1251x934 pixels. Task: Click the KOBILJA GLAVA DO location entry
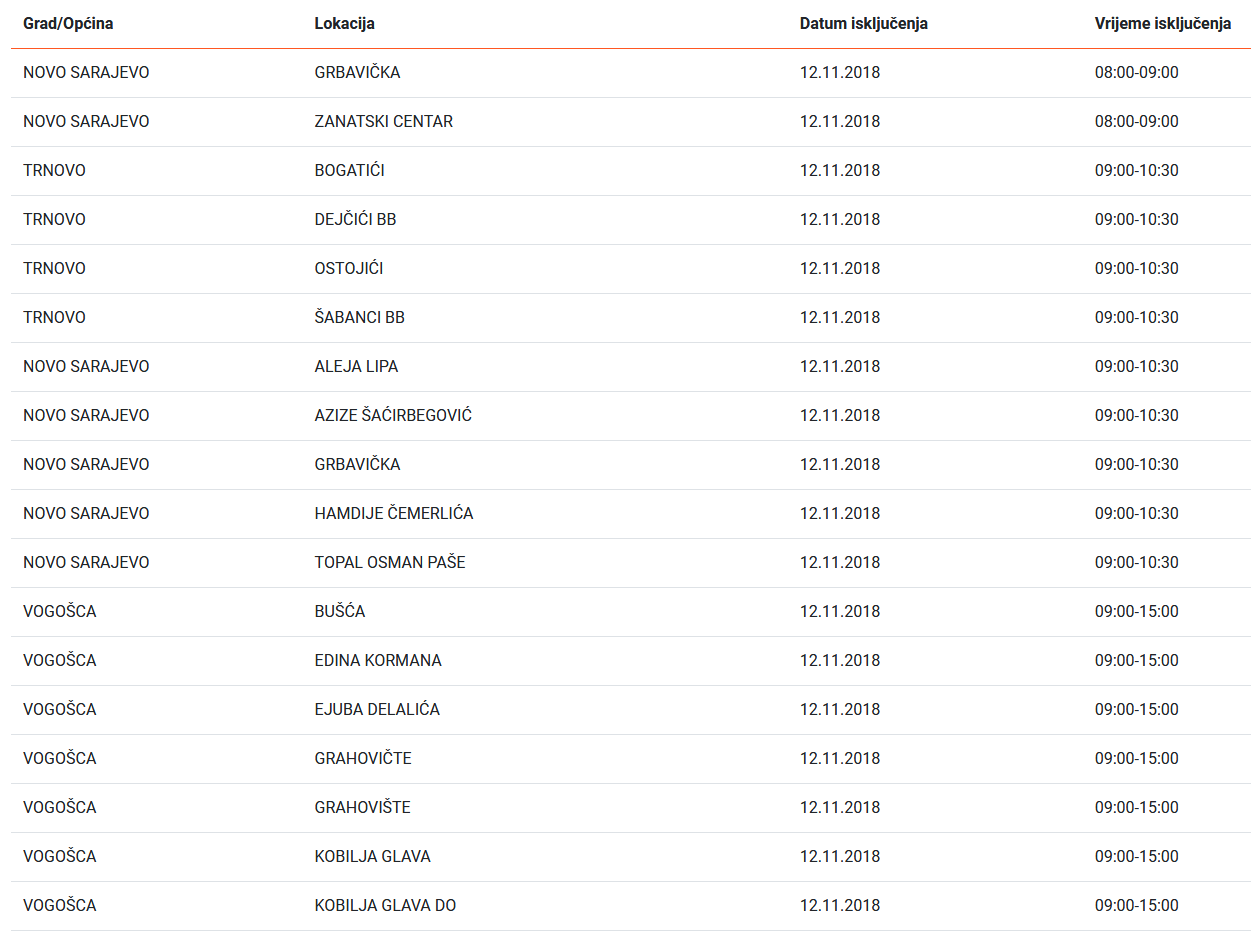[x=385, y=906]
